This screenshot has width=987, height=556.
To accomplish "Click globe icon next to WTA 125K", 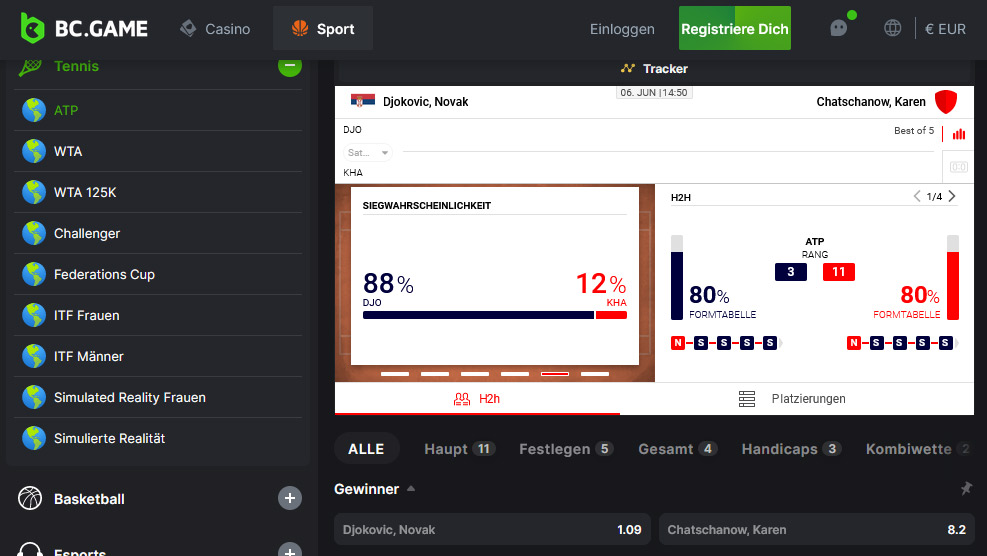I will [34, 192].
